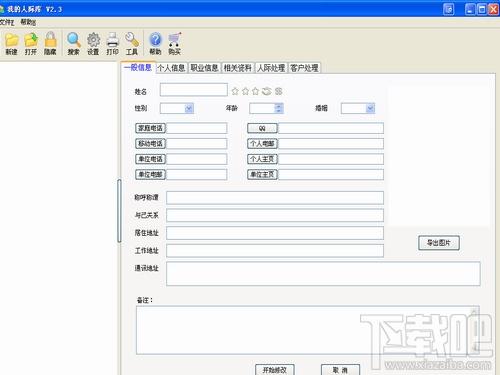The height and width of the screenshot is (375, 500).
Task: Open the 工具 (Tools) icon
Action: click(132, 44)
